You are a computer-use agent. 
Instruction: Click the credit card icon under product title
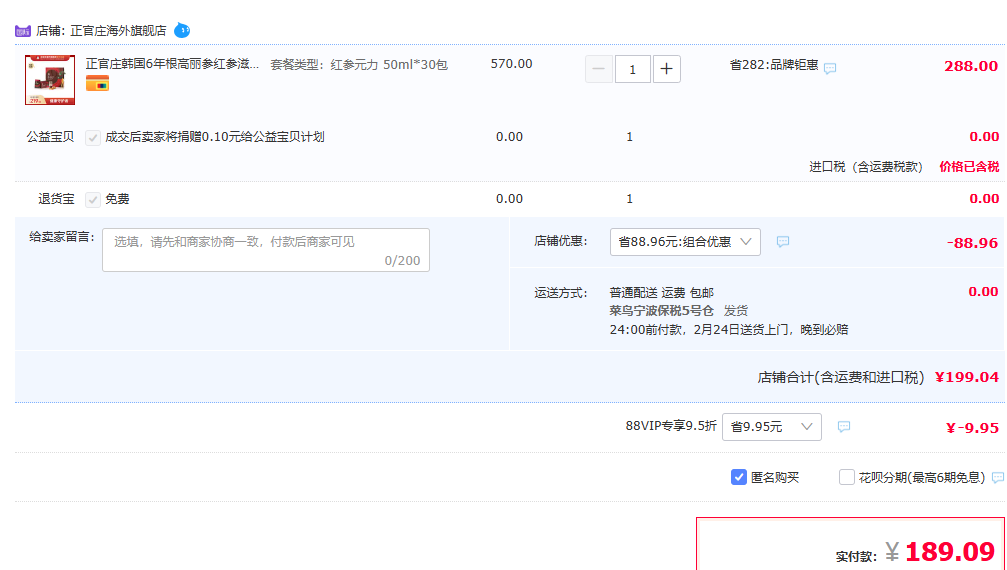pyautogui.click(x=98, y=83)
